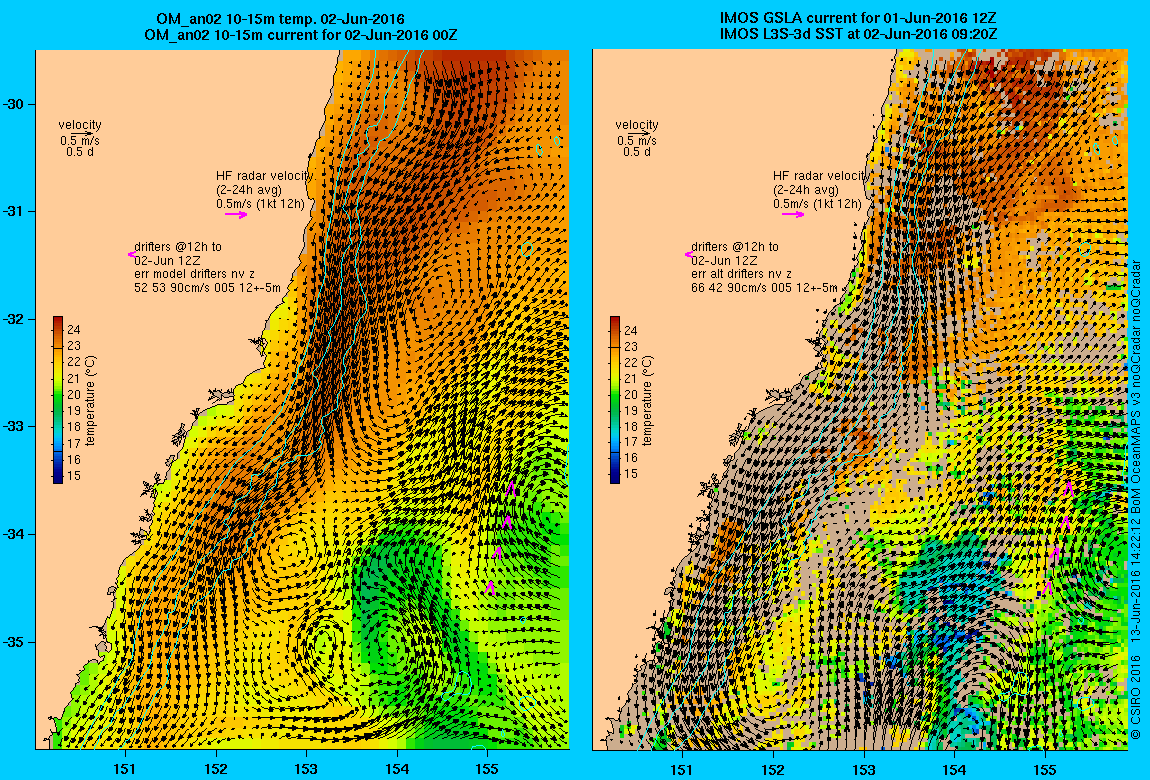Click the left panel title 'OM_an02 10-15m temp. 02-Jun-2016'
Image resolution: width=1150 pixels, height=780 pixels.
(x=280, y=19)
